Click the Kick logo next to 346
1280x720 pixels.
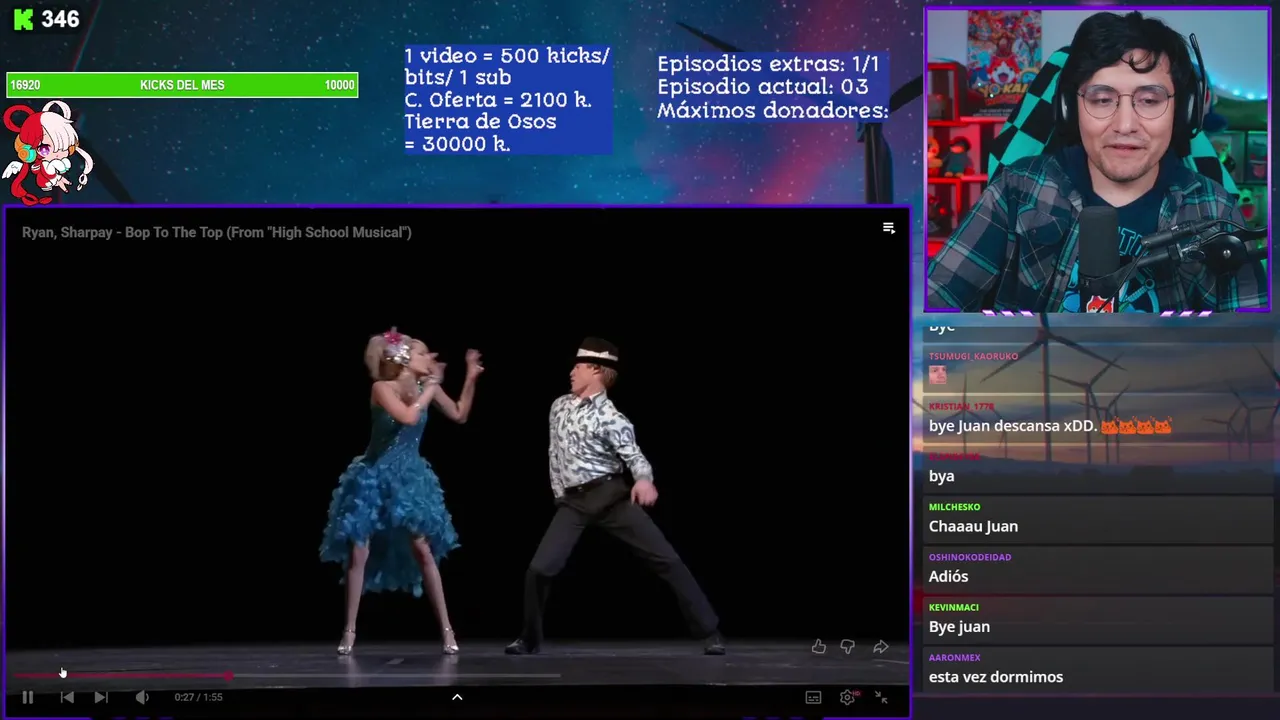[x=23, y=19]
